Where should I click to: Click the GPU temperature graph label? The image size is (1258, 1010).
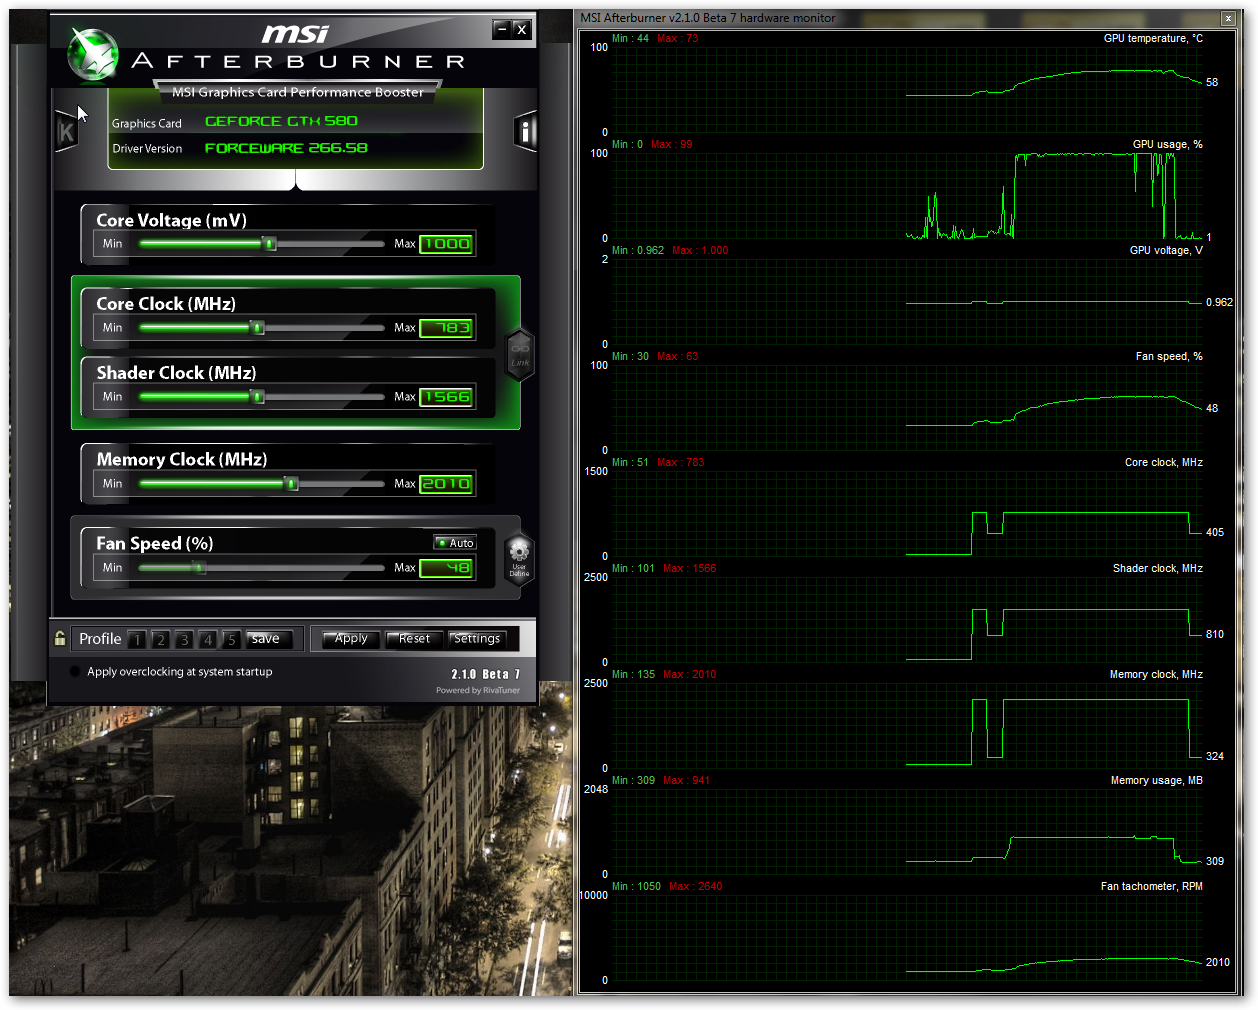click(x=1153, y=38)
